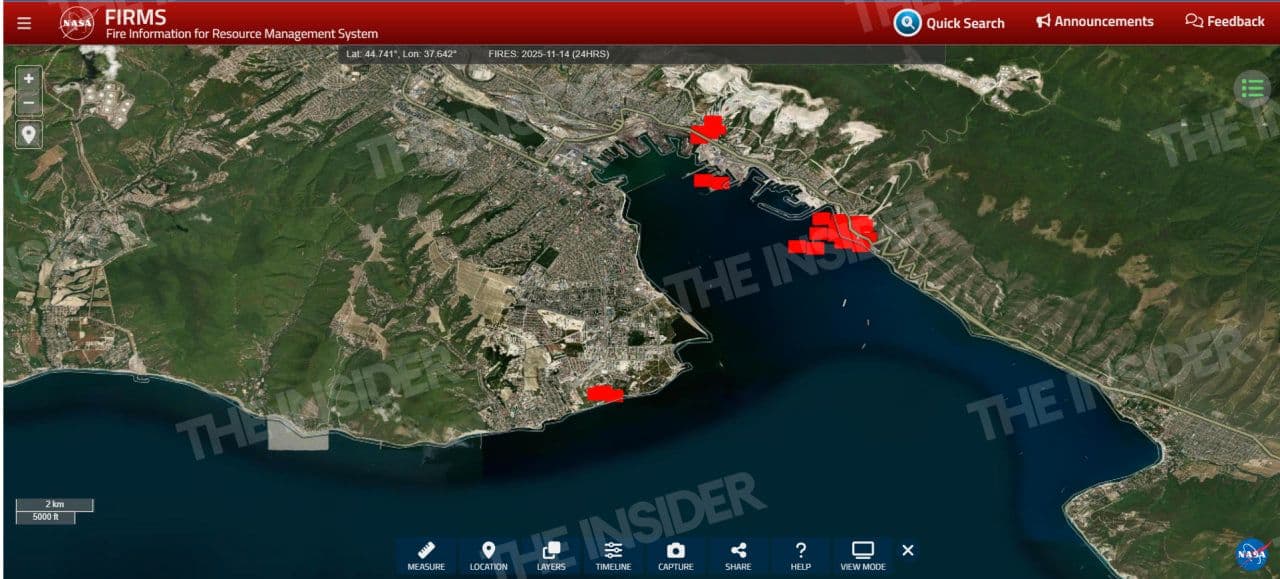Toggle the Timeline panel
Screen dimensions: 1280x579
tap(613, 555)
